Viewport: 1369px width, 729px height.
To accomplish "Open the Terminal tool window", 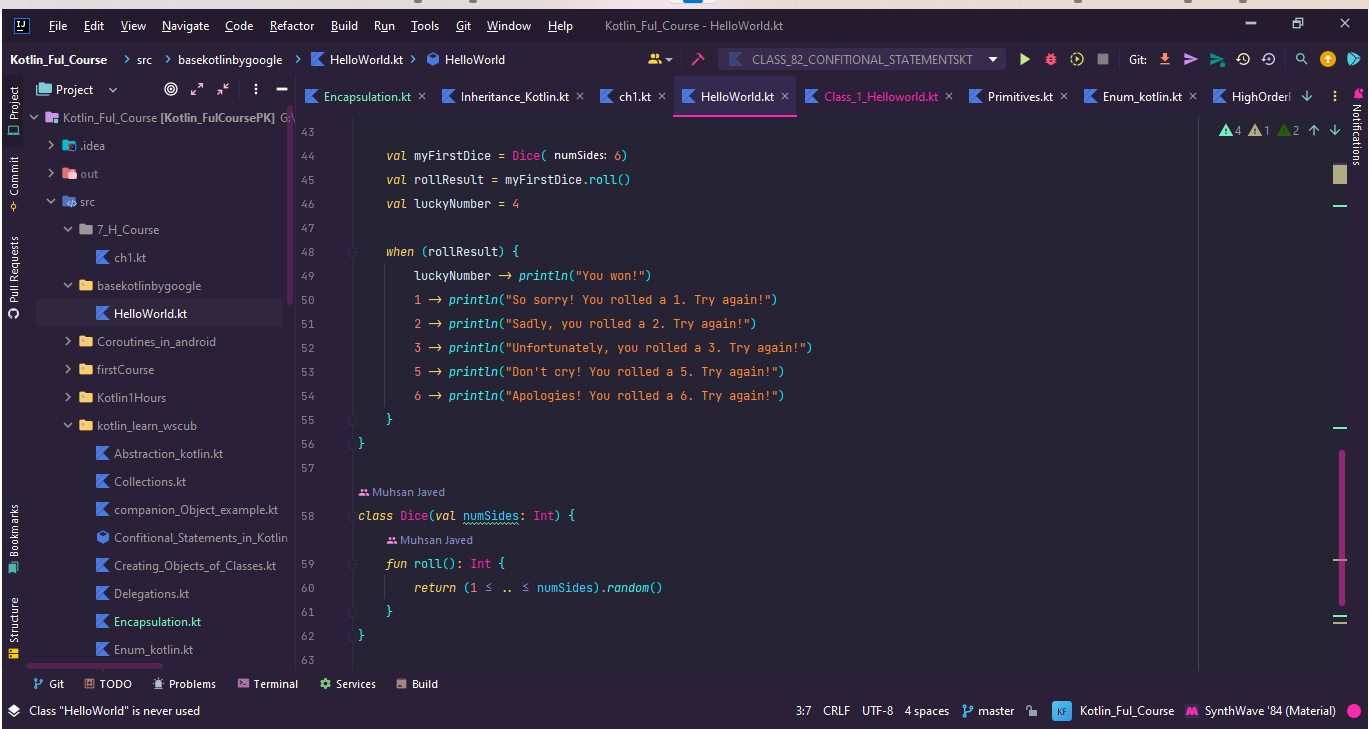I will point(267,683).
